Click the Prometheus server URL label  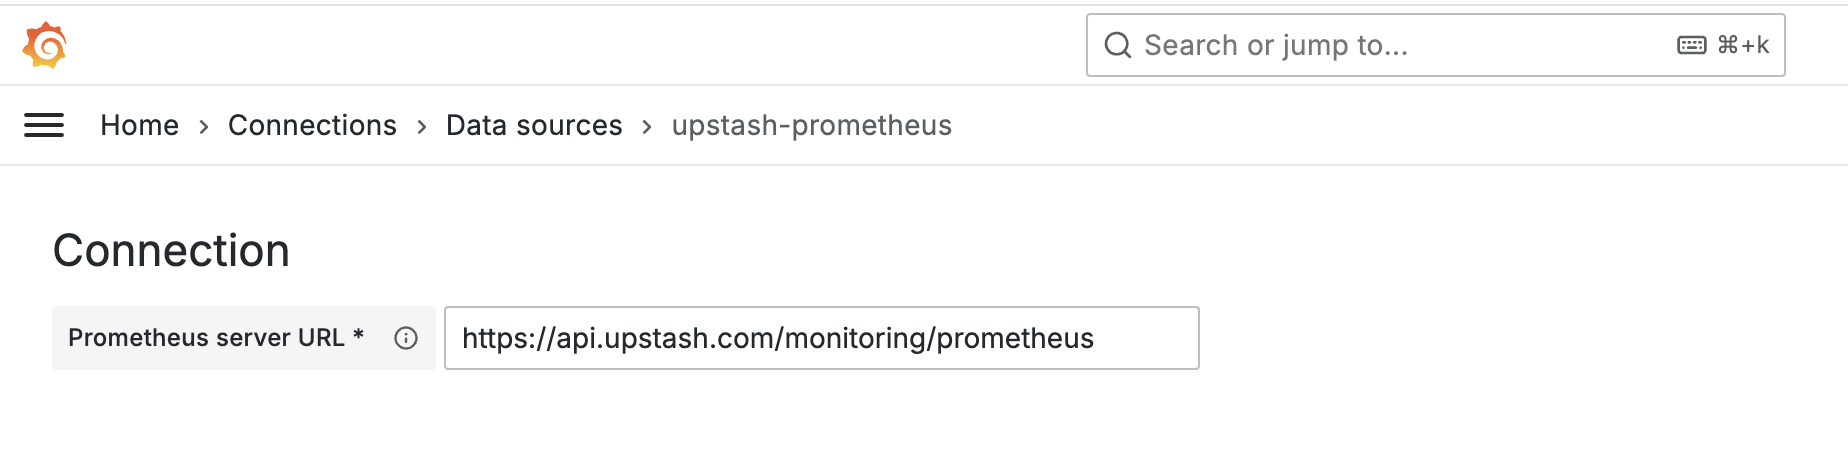point(206,338)
